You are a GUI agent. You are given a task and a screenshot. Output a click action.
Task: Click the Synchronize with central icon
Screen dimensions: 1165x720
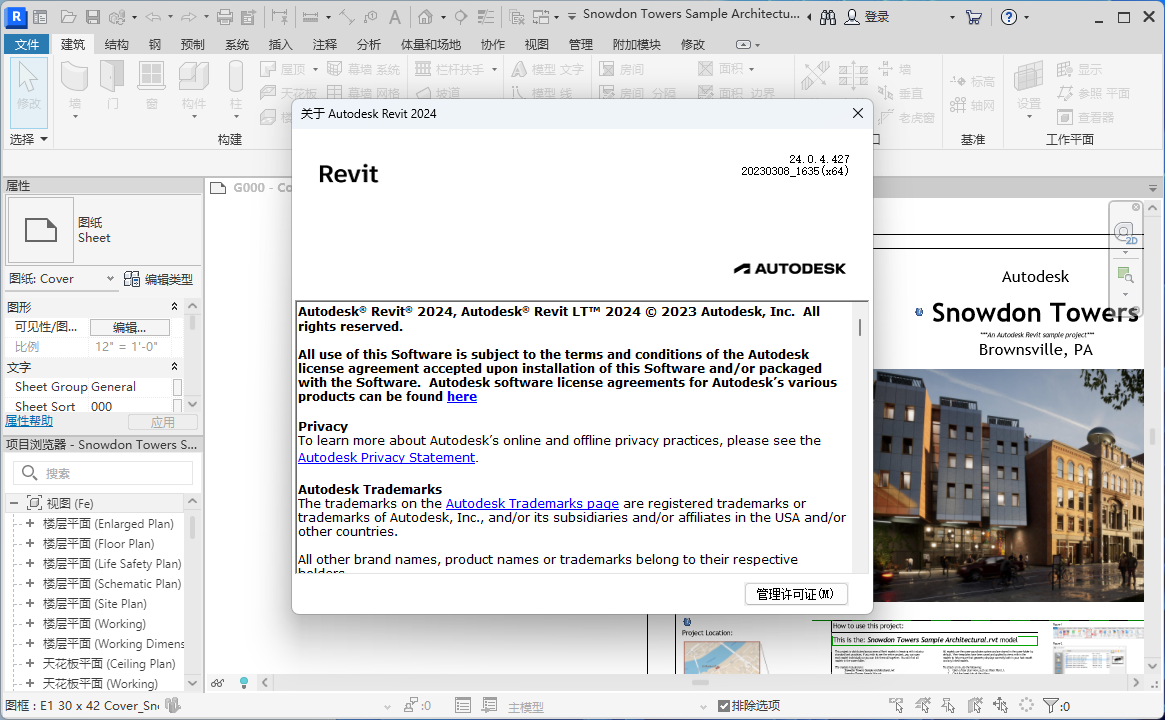click(117, 16)
